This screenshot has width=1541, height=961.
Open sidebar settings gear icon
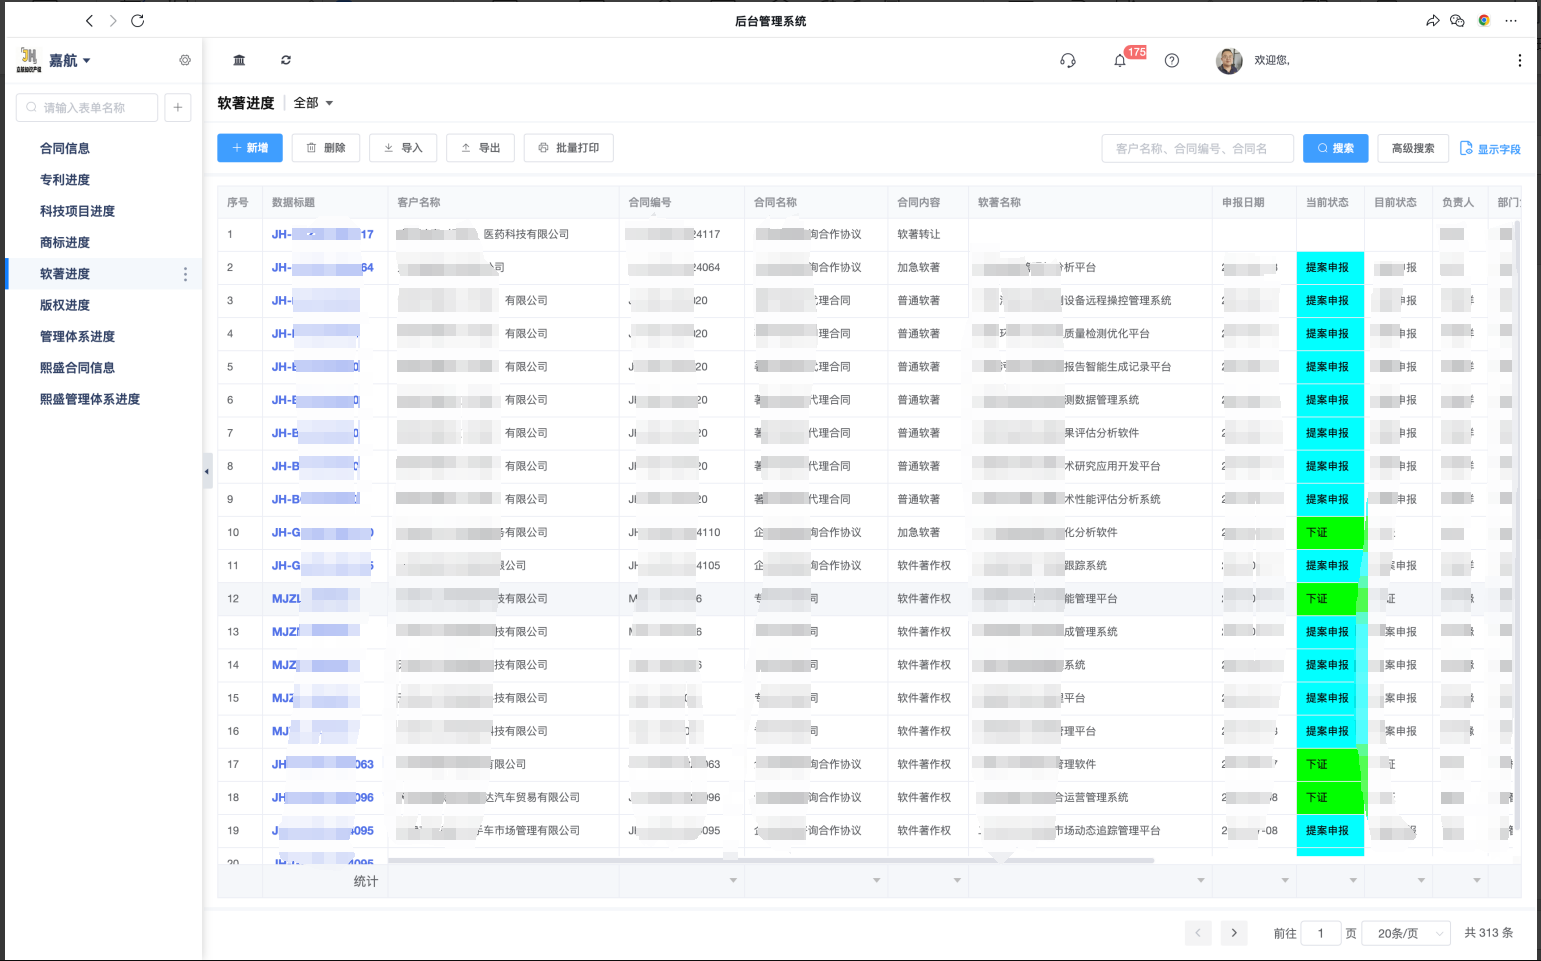pos(185,61)
